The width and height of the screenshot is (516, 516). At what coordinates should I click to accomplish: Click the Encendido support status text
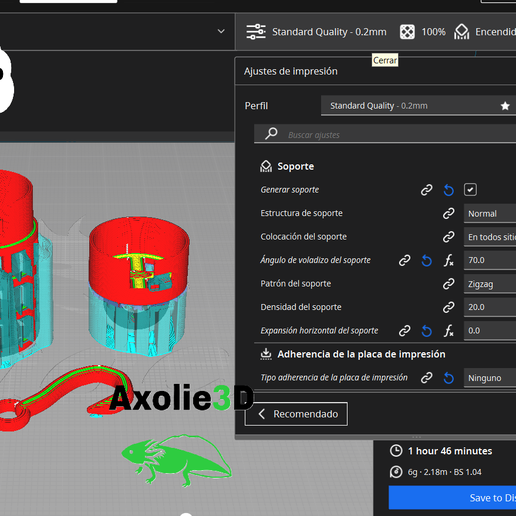pos(495,32)
